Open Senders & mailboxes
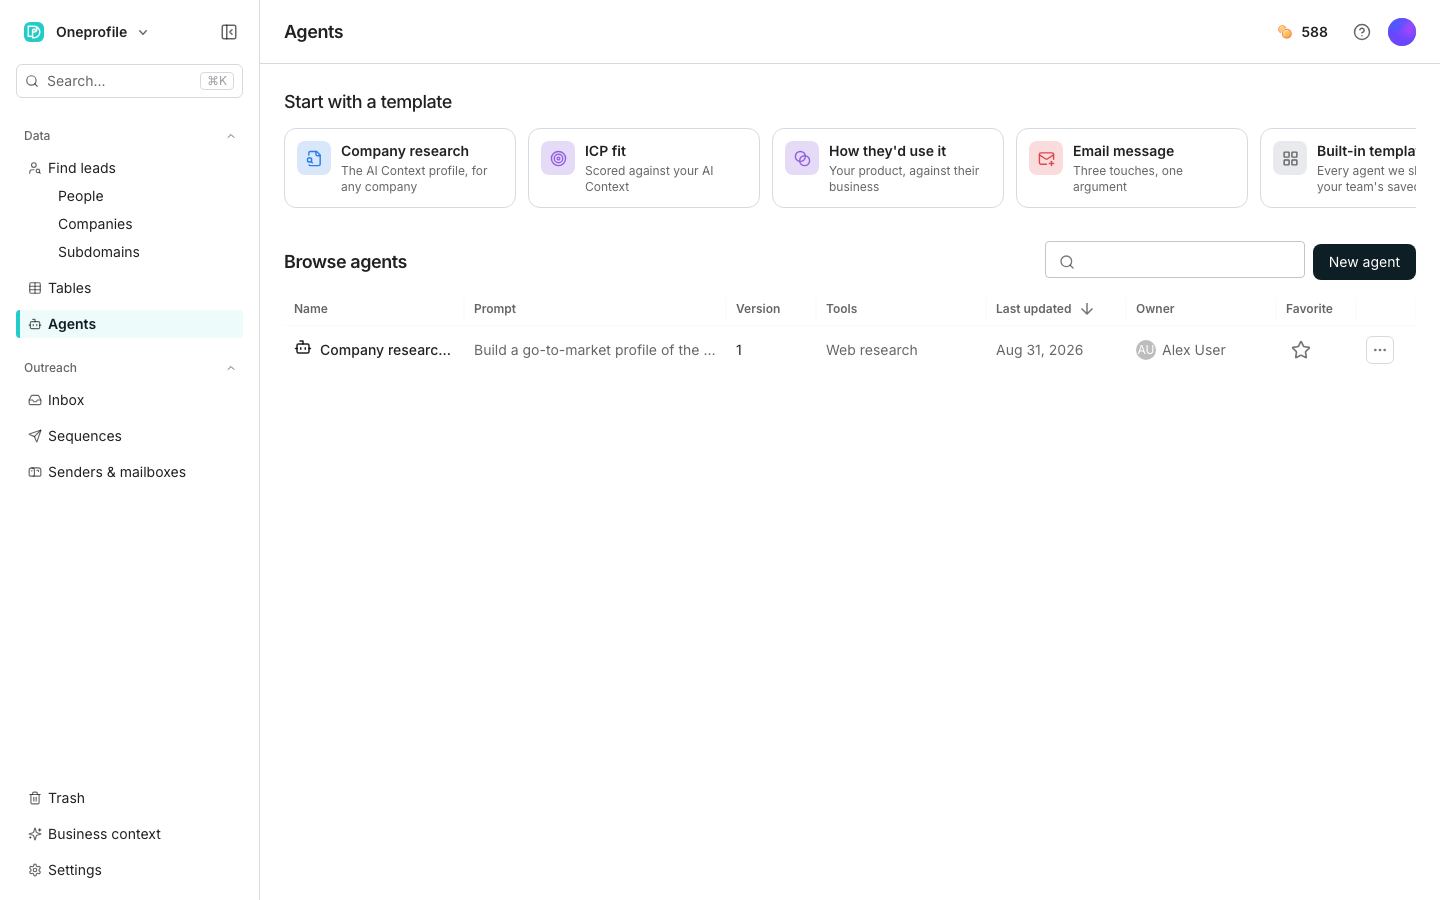The image size is (1440, 900). 129,472
